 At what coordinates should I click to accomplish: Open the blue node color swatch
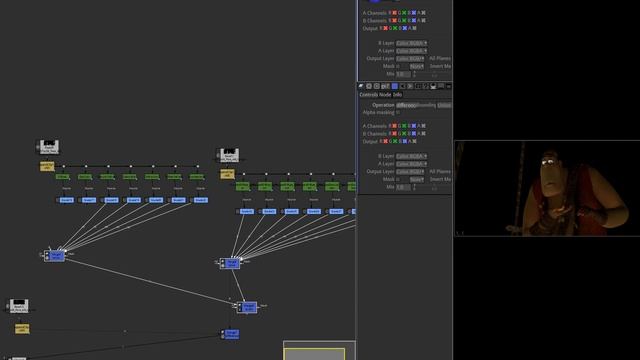coord(394,86)
